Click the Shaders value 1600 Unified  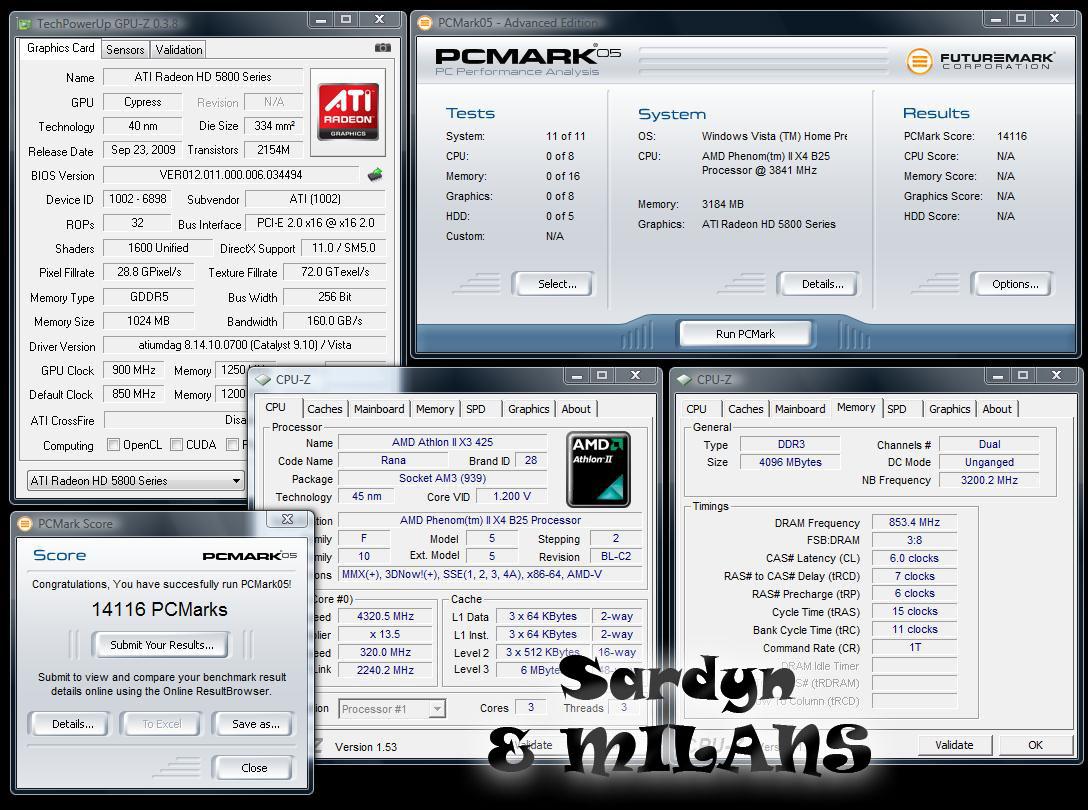pyautogui.click(x=158, y=248)
